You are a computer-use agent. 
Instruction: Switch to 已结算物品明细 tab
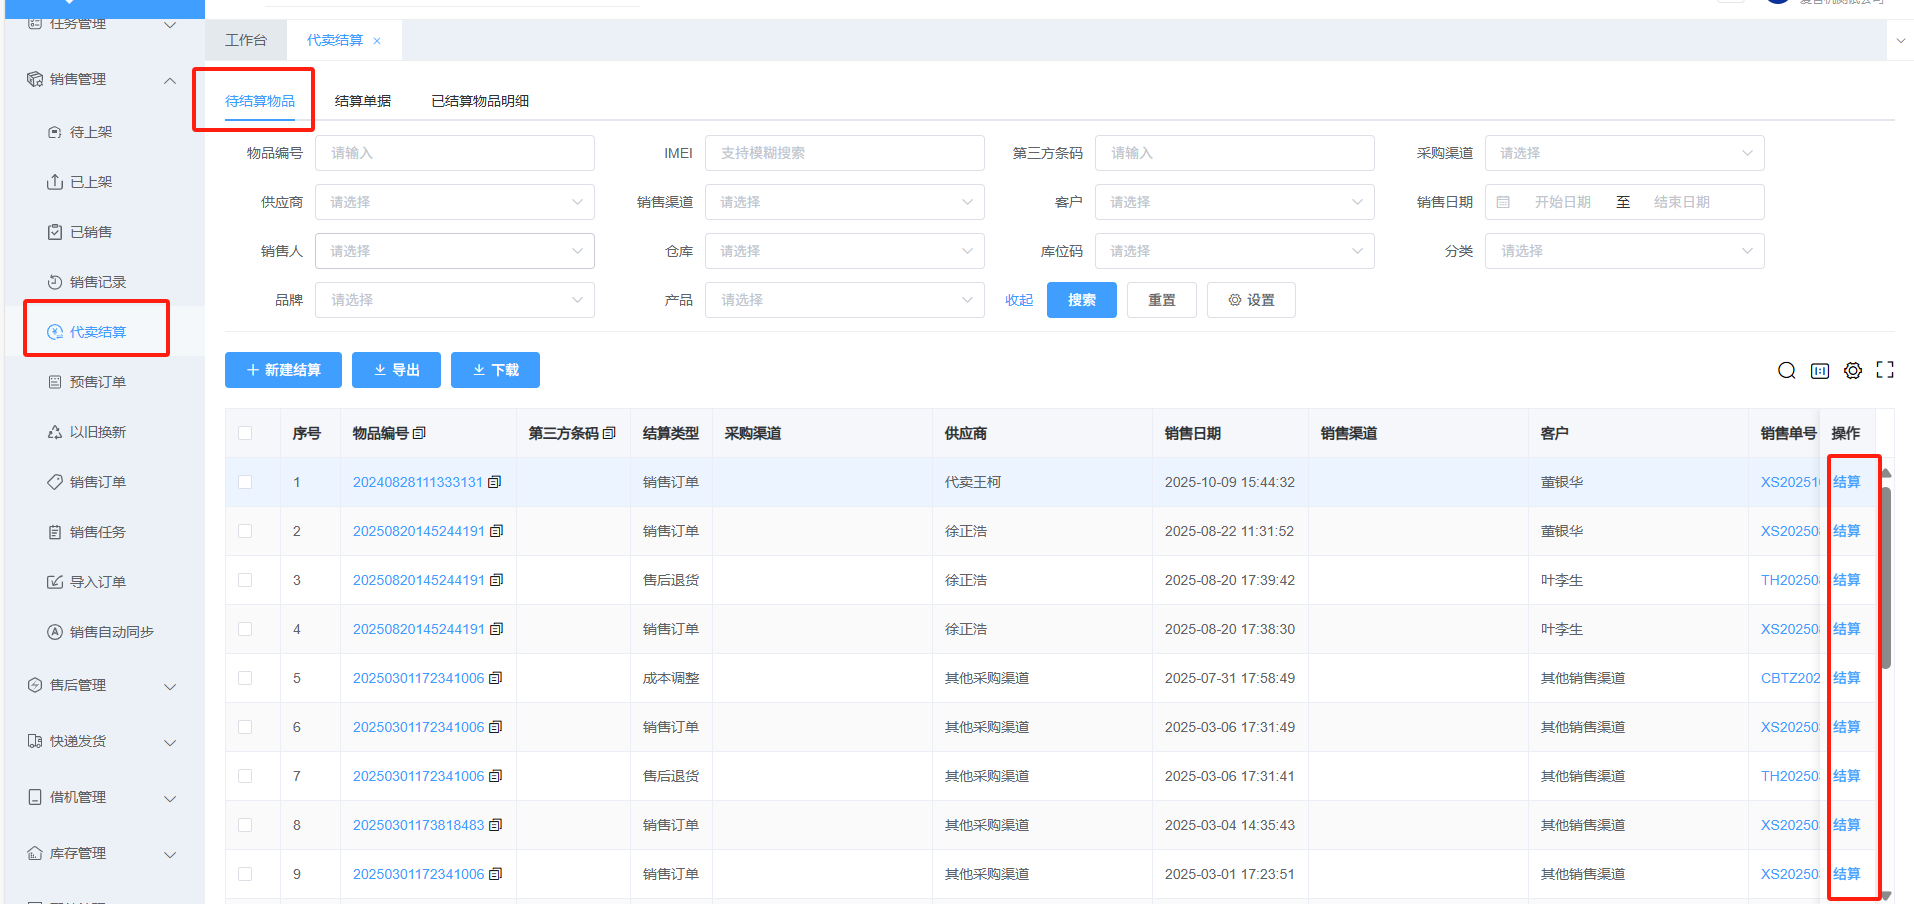(x=480, y=101)
